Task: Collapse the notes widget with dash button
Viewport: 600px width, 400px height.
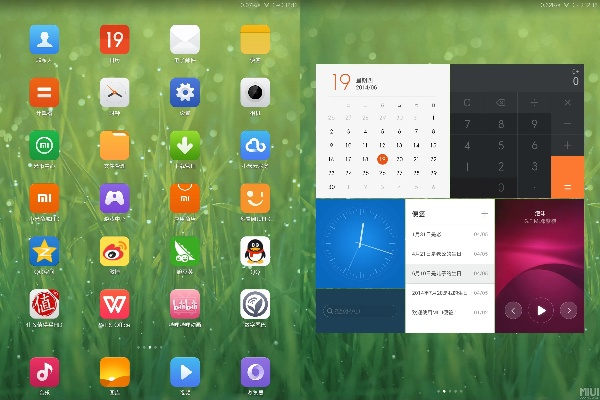Action: (485, 213)
